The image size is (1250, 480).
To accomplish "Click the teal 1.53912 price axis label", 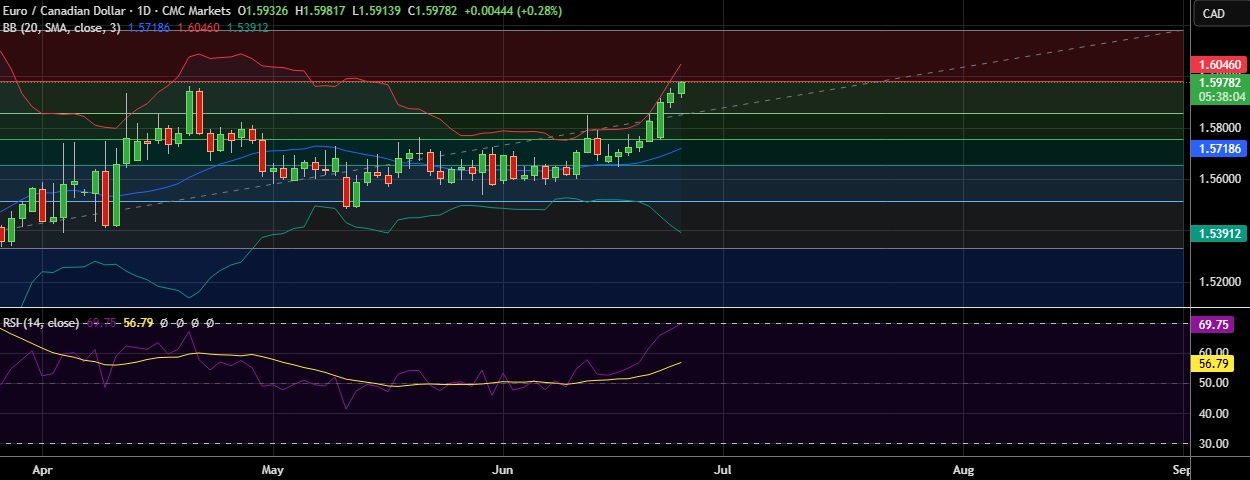I will coord(1220,233).
